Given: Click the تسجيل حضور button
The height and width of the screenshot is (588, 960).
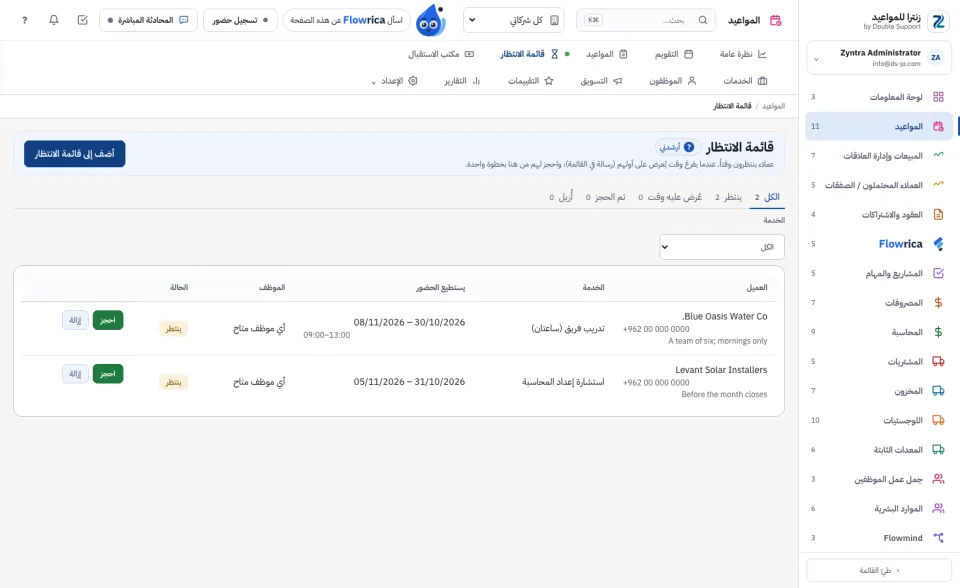Looking at the screenshot, I should click(240, 20).
